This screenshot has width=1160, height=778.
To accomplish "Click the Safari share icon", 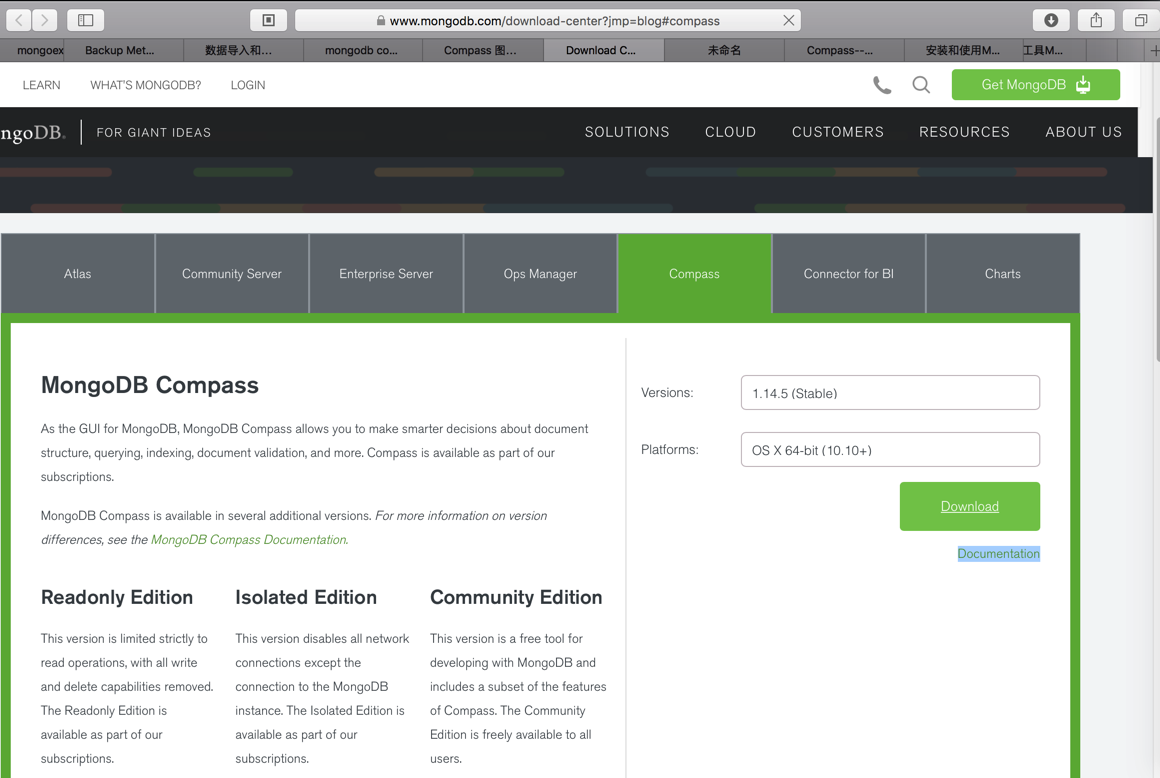I will pyautogui.click(x=1096, y=20).
